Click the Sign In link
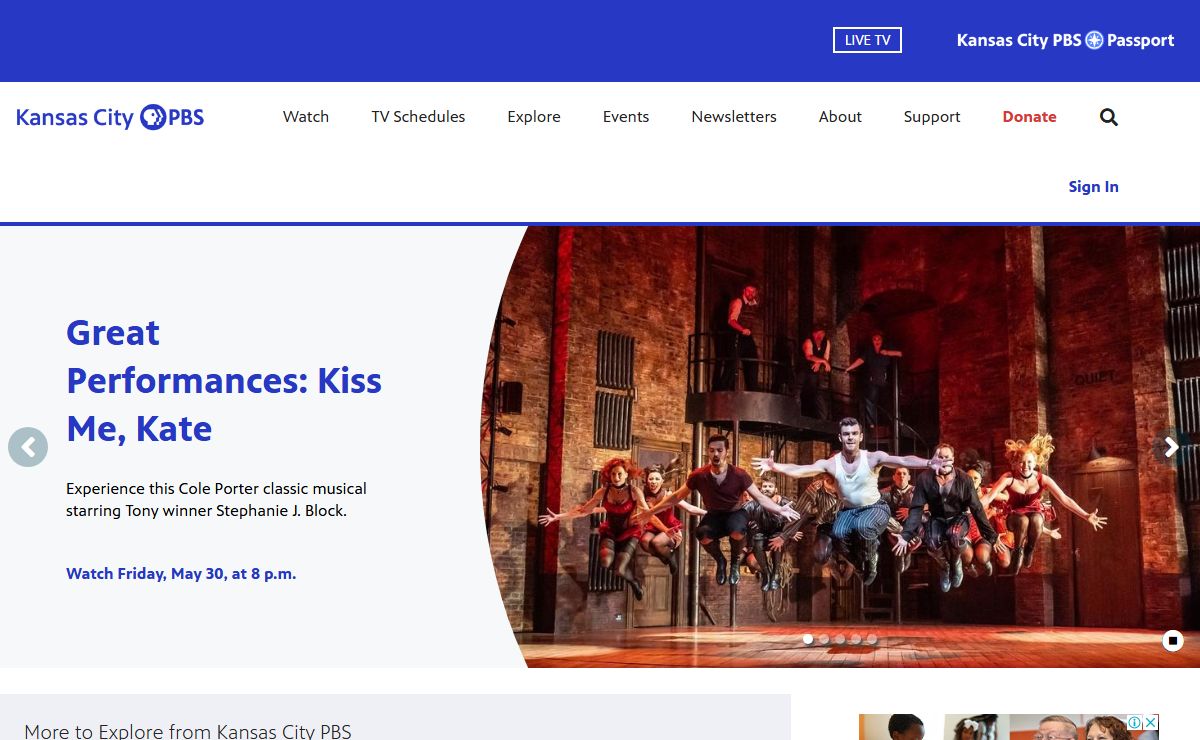 tap(1093, 187)
